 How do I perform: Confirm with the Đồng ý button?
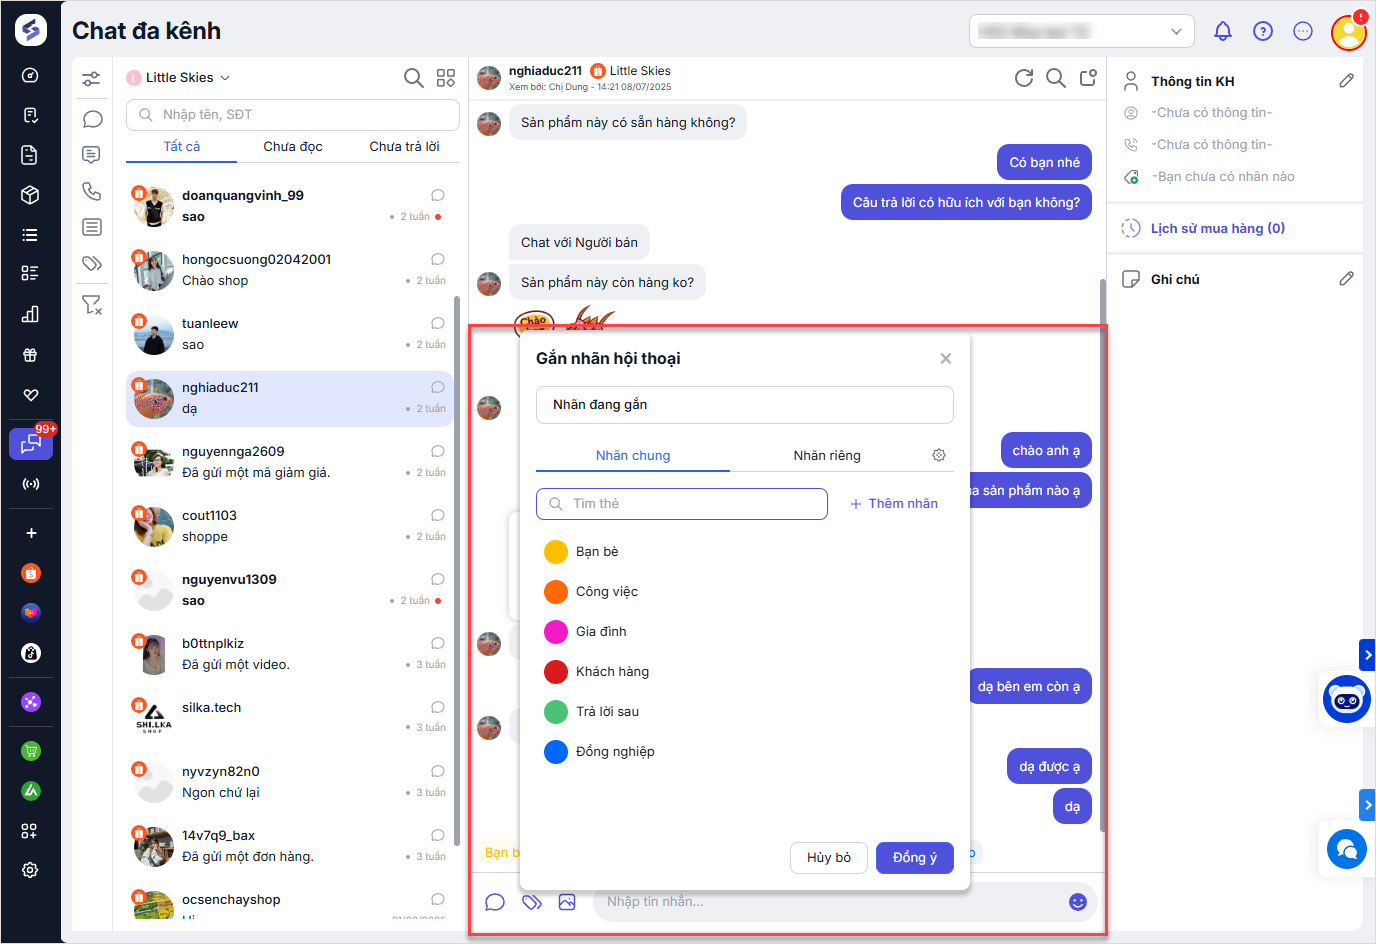click(915, 858)
